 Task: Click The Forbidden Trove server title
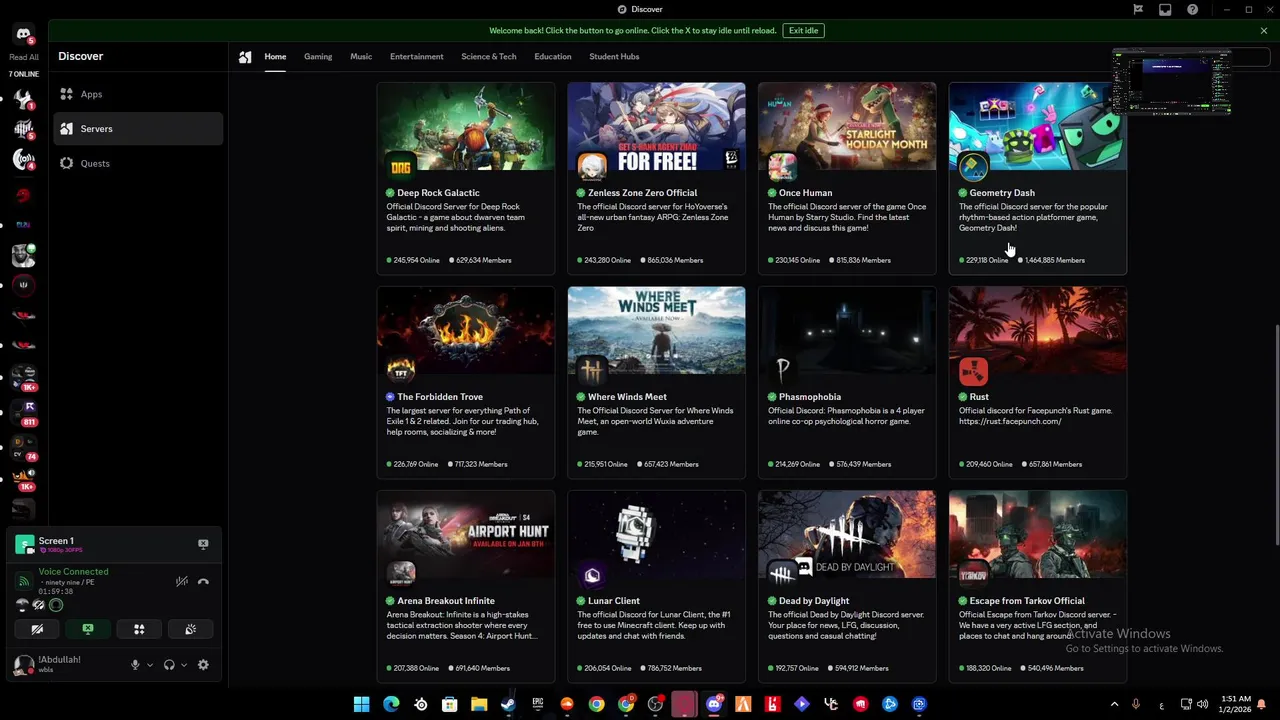(x=440, y=397)
